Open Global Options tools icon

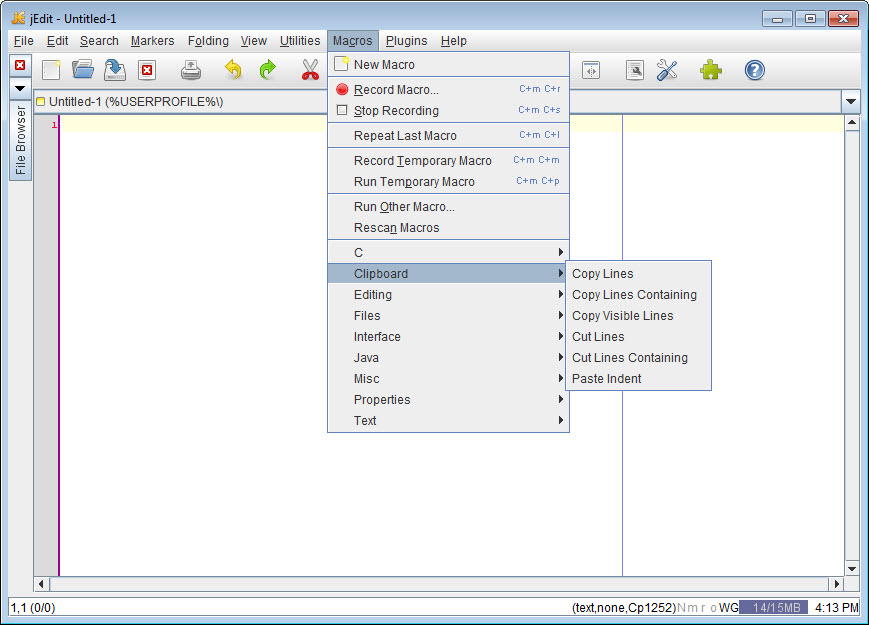[x=667, y=70]
